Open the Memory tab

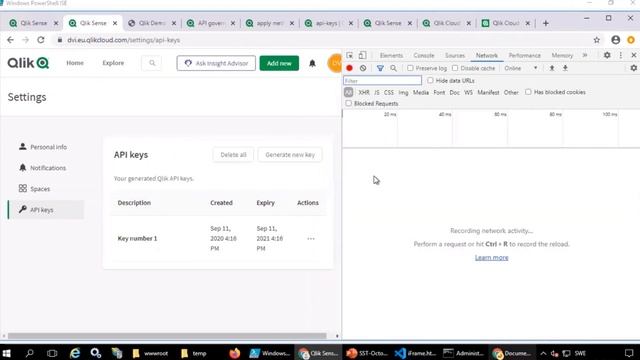point(562,56)
